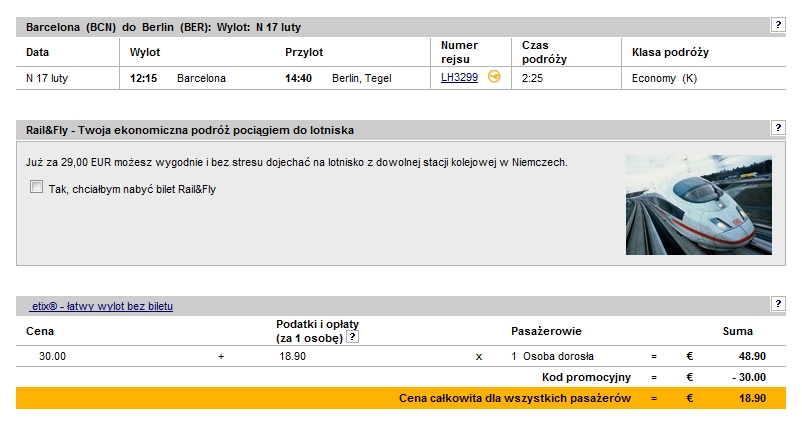802x428 pixels.
Task: Click the 'Numer rejsu' column header
Action: tap(459, 52)
